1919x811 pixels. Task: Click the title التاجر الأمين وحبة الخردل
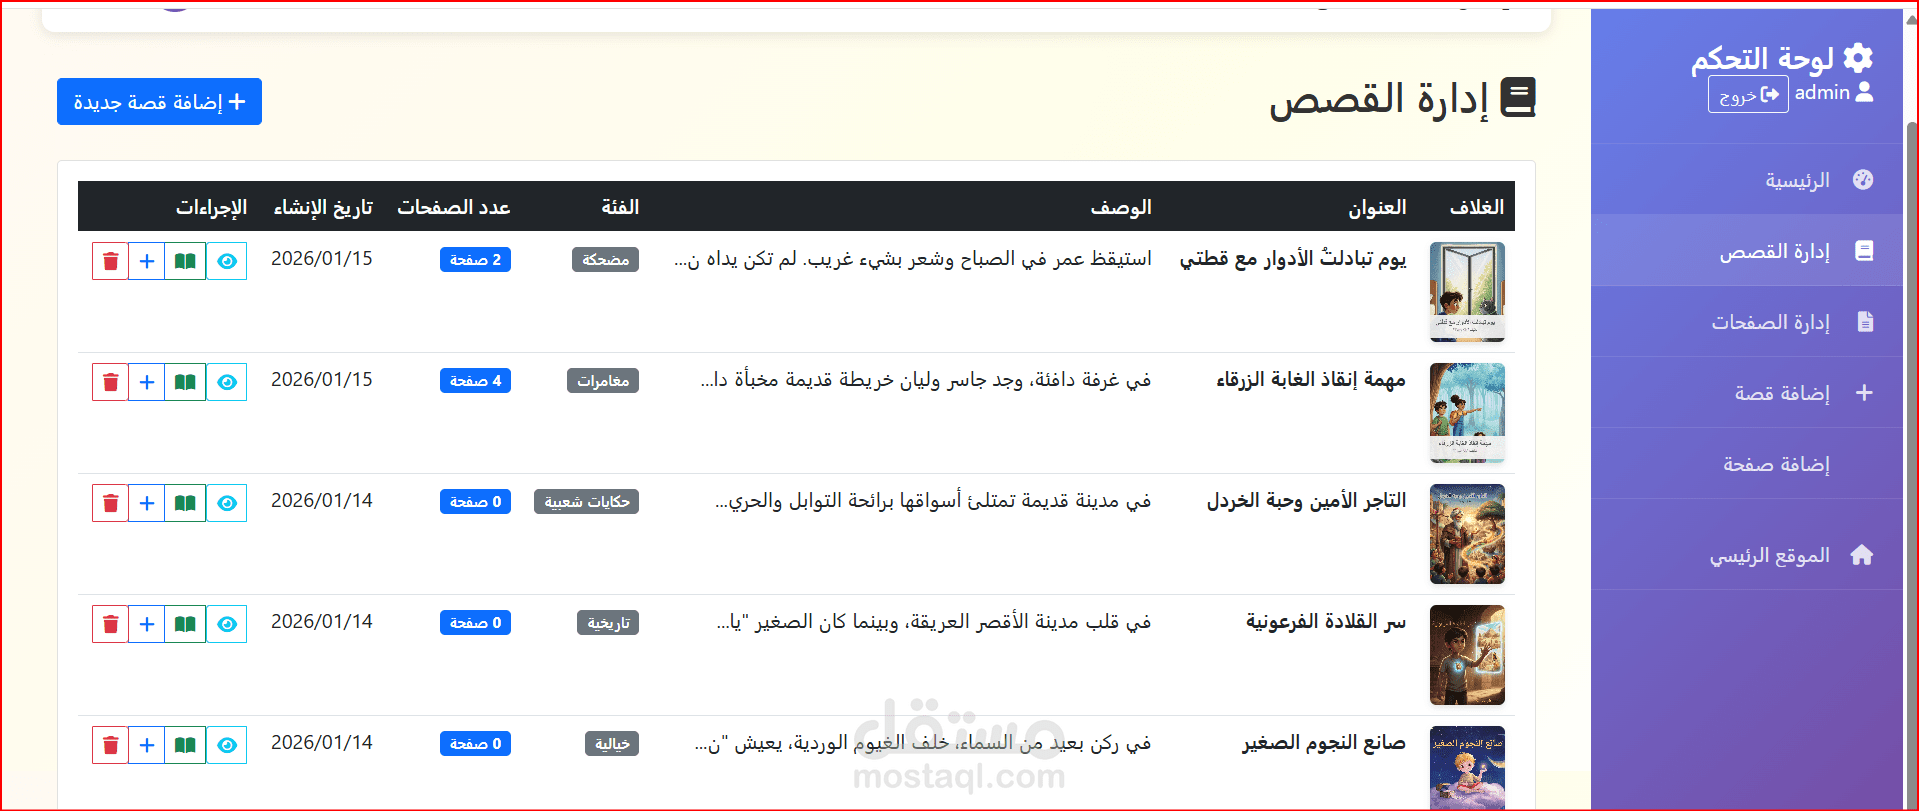[x=1306, y=501]
